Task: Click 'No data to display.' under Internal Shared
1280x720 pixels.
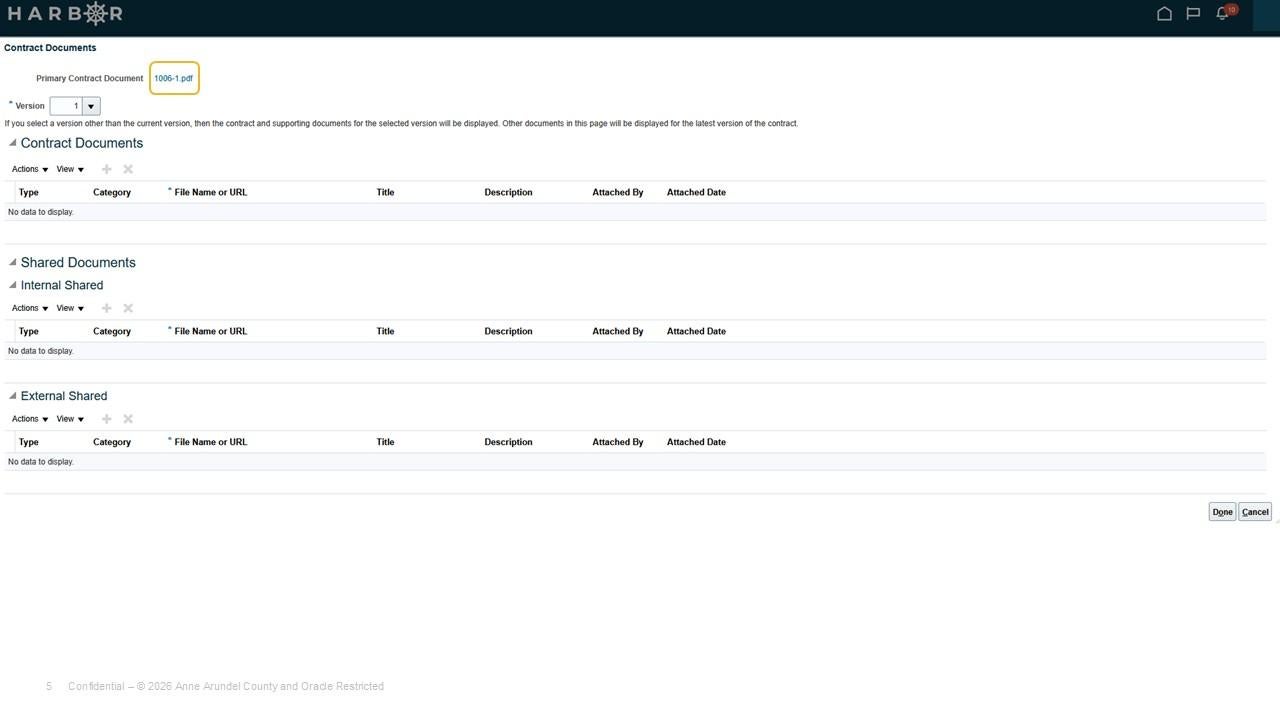Action: (x=41, y=351)
